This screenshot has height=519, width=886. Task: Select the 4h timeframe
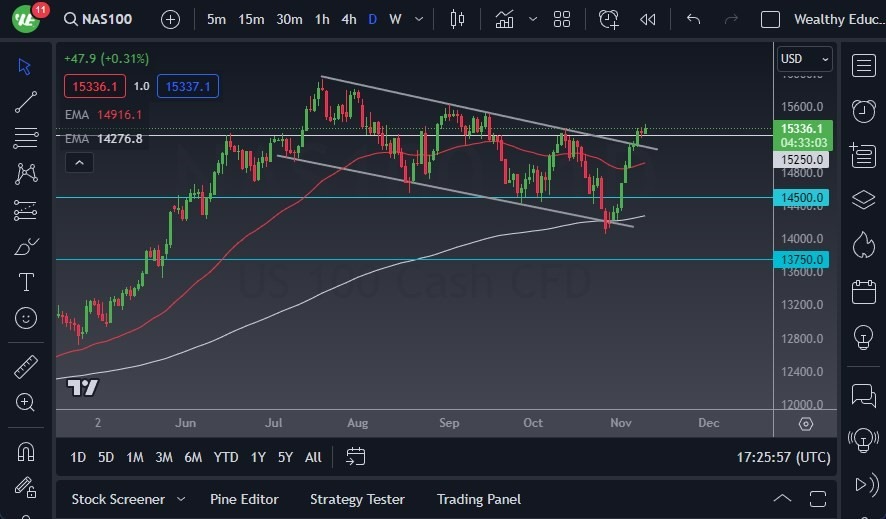pyautogui.click(x=349, y=19)
